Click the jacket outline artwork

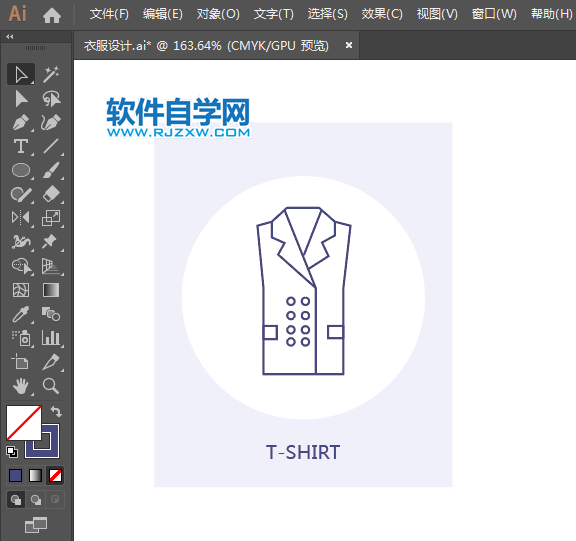coord(303,291)
